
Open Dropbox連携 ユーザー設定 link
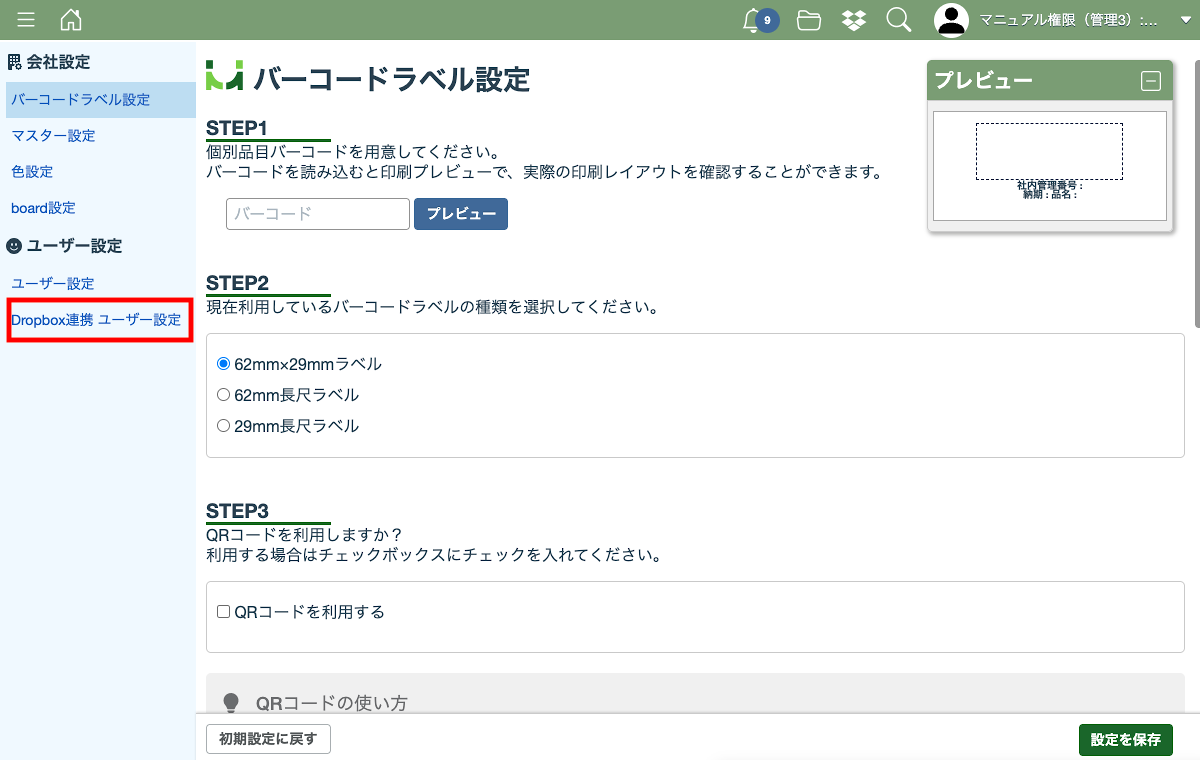pyautogui.click(x=96, y=320)
